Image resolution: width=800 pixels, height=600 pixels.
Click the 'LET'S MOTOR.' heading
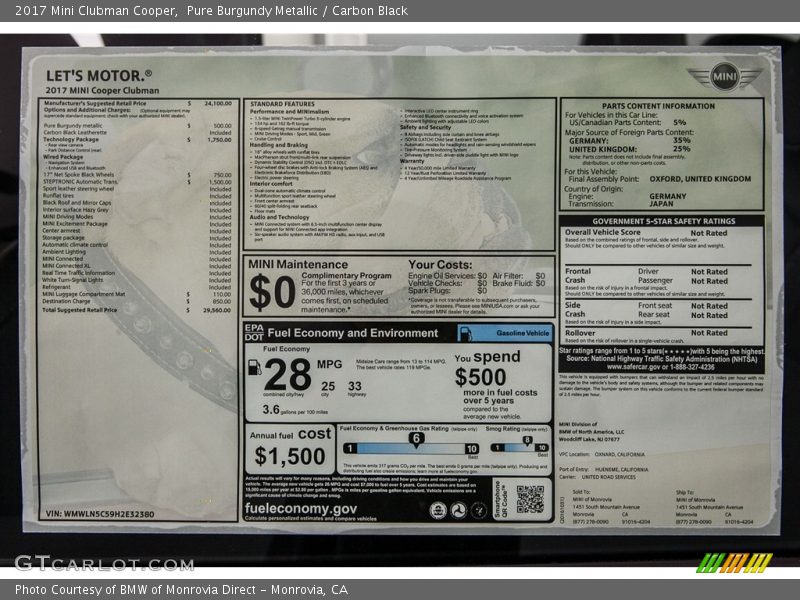tap(99, 76)
